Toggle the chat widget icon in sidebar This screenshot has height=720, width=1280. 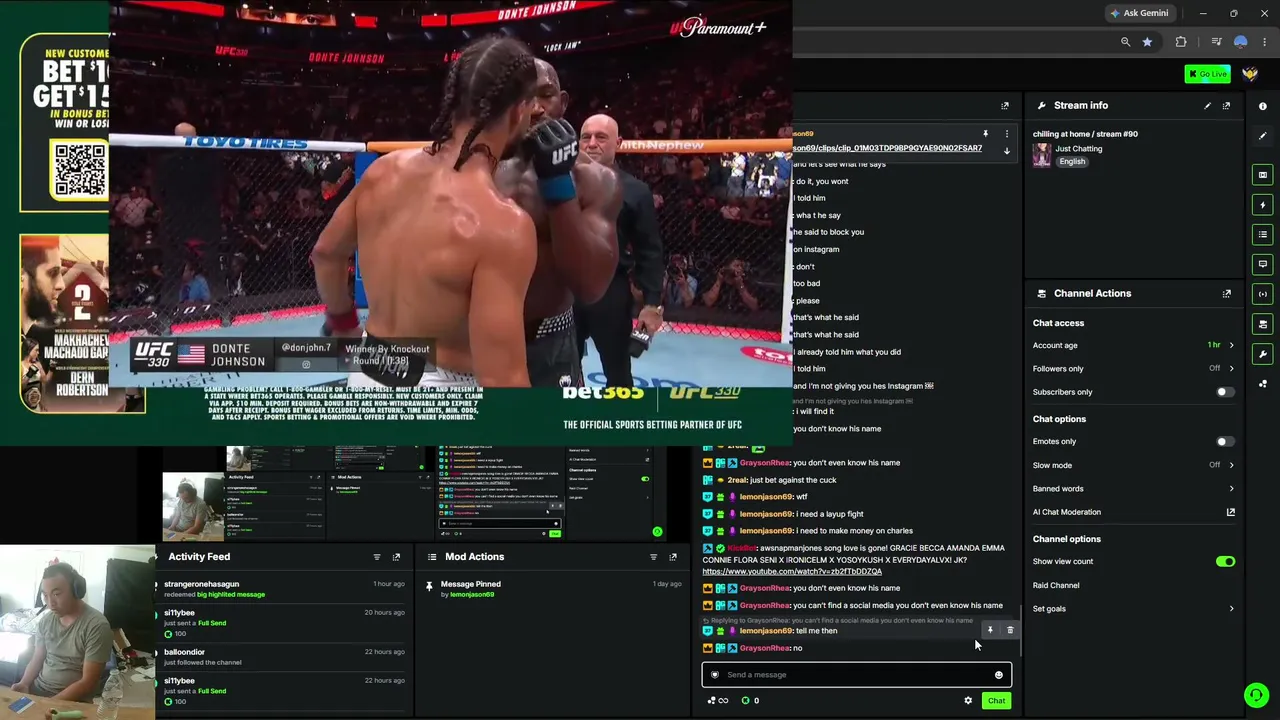(1263, 265)
